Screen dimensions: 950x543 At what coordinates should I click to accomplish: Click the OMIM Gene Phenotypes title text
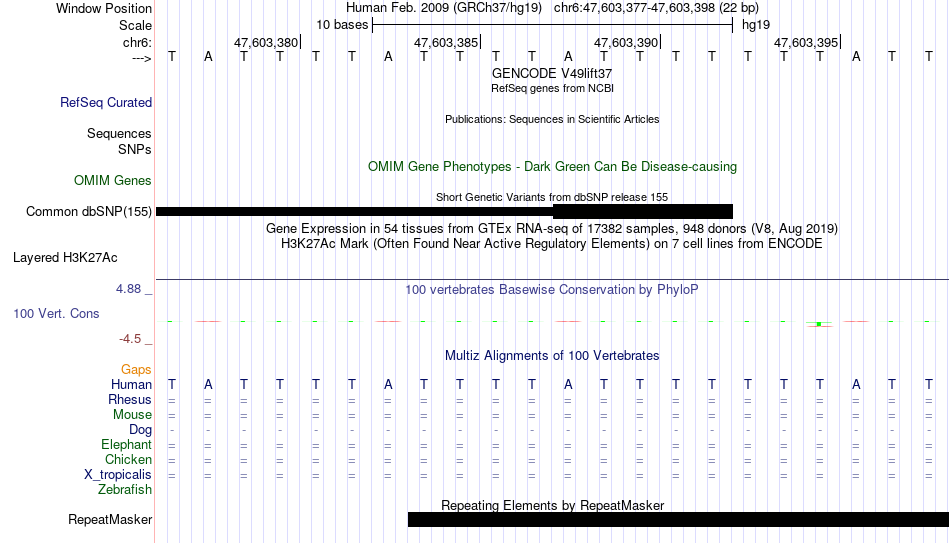(x=552, y=167)
